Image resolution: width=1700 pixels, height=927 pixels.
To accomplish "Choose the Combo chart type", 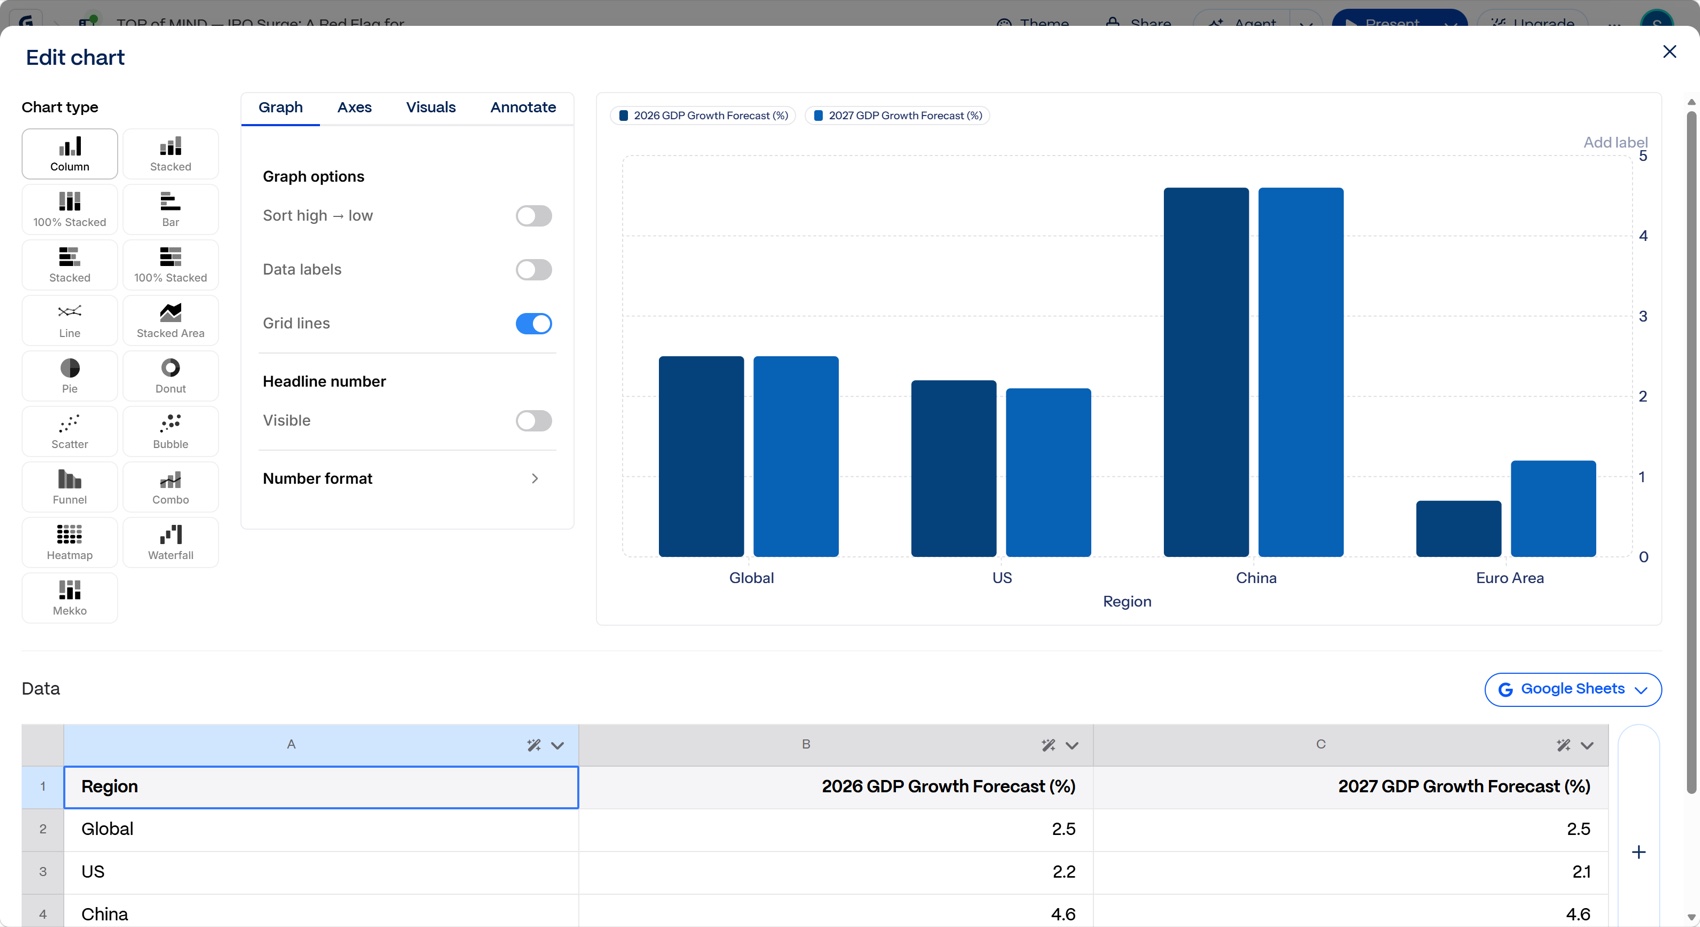I will click(x=171, y=487).
